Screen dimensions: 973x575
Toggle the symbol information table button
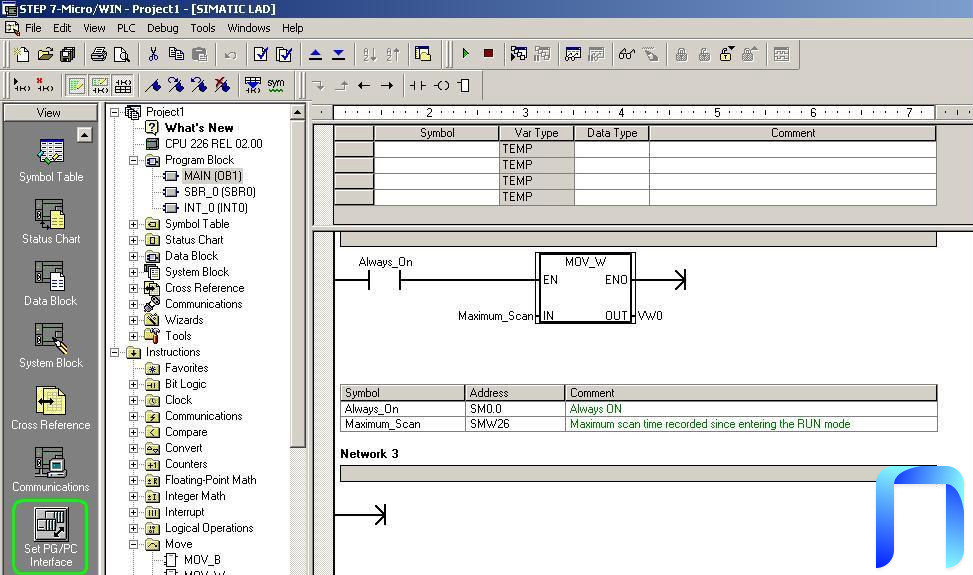point(123,85)
